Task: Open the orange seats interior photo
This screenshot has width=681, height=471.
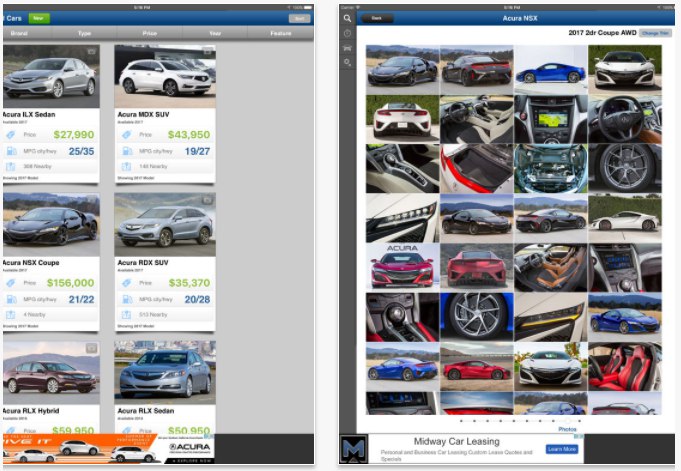Action: 550,267
